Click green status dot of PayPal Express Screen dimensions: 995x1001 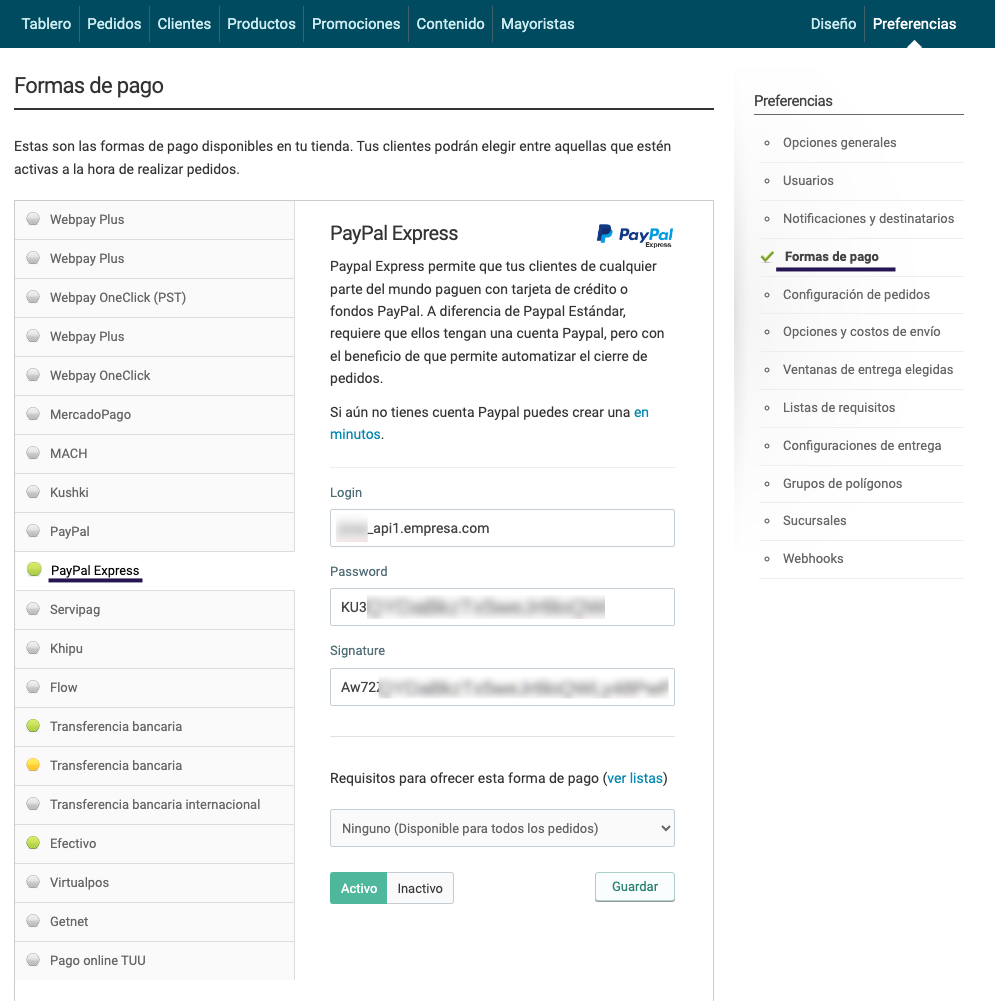coord(34,569)
